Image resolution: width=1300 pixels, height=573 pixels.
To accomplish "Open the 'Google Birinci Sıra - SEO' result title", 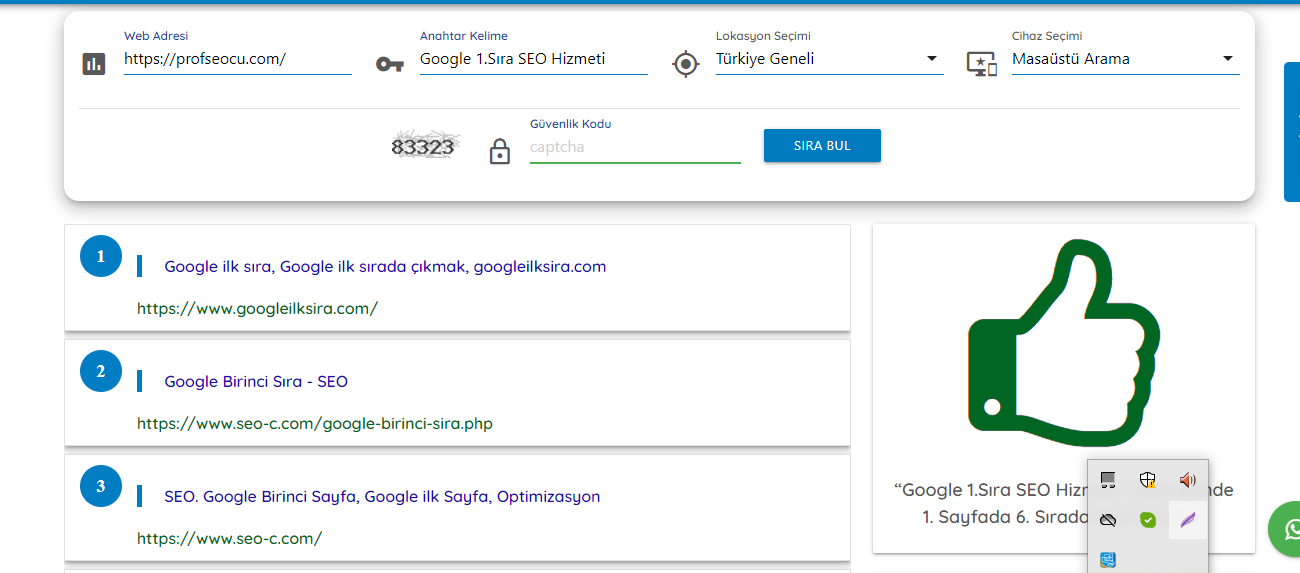I will pos(256,381).
